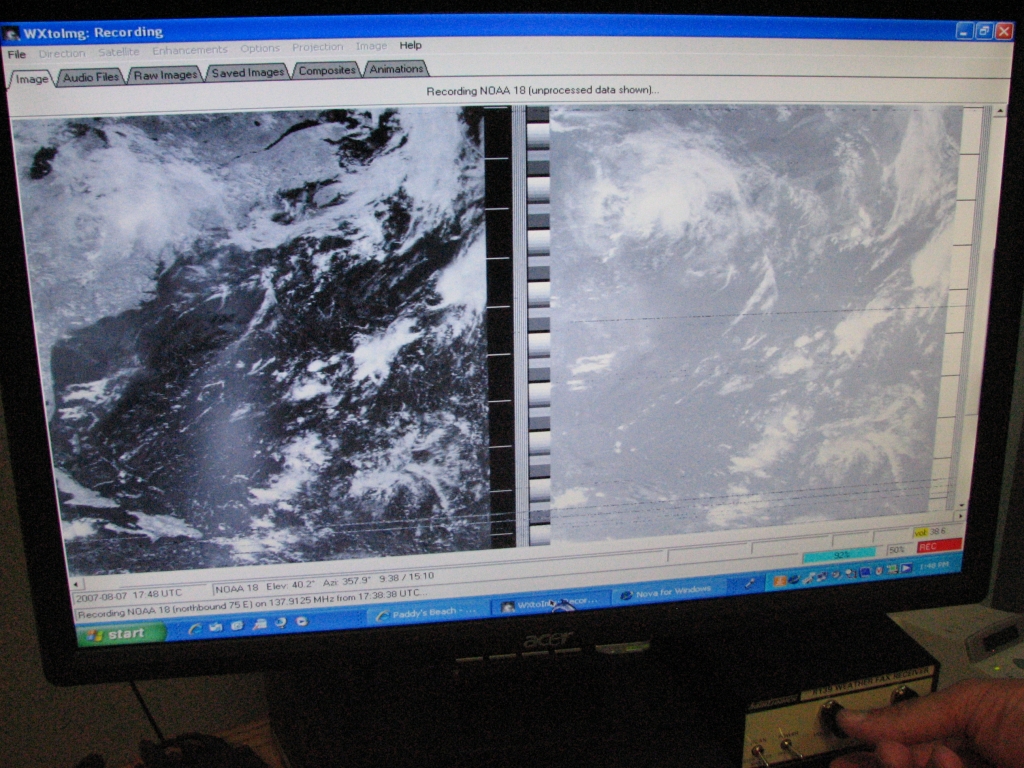Click the 50% status box

[x=897, y=550]
